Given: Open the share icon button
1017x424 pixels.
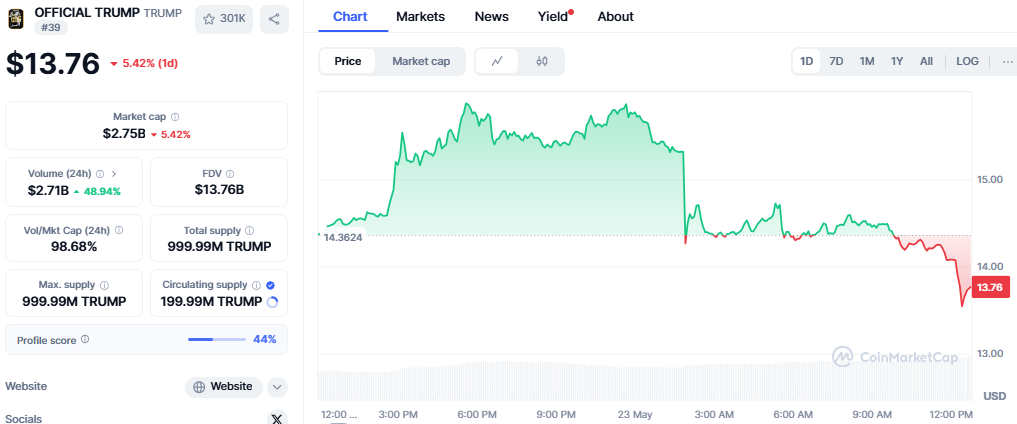Looking at the screenshot, I should (274, 19).
